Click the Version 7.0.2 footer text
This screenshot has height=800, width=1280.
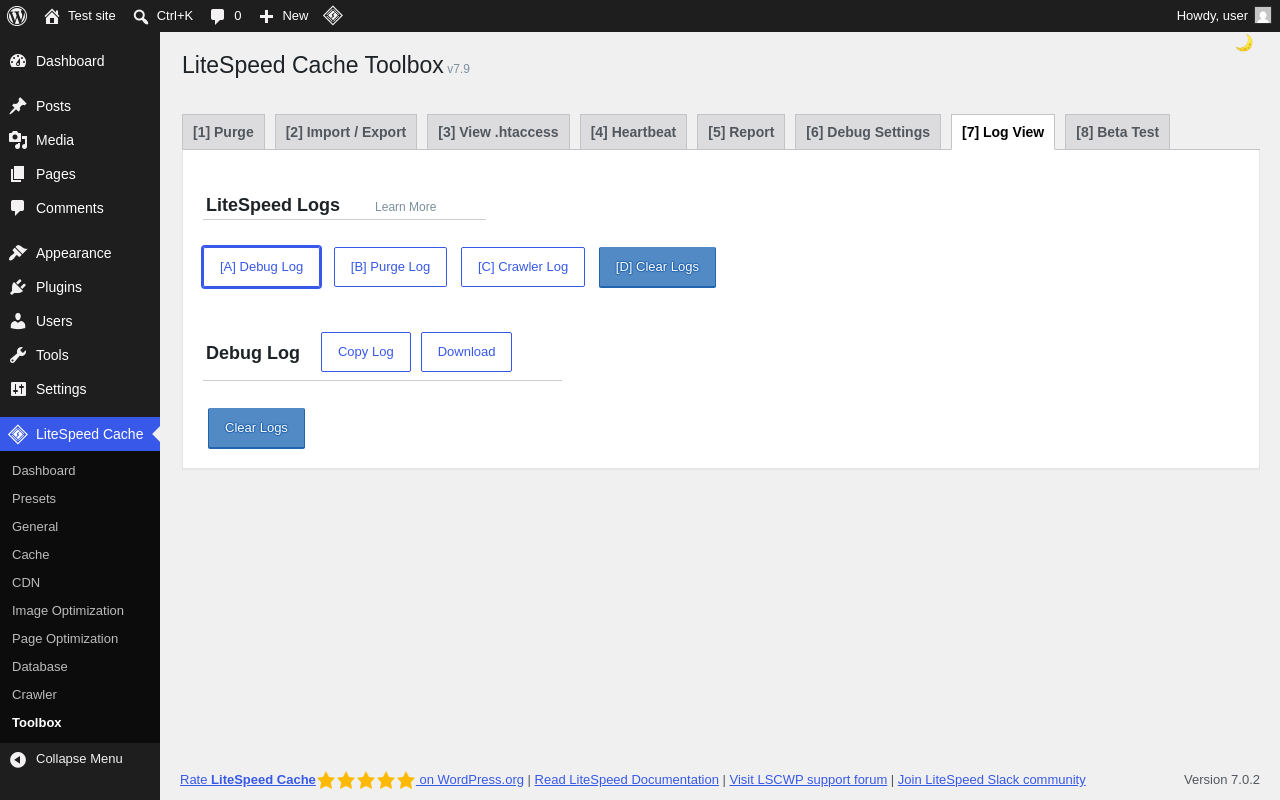[1222, 780]
